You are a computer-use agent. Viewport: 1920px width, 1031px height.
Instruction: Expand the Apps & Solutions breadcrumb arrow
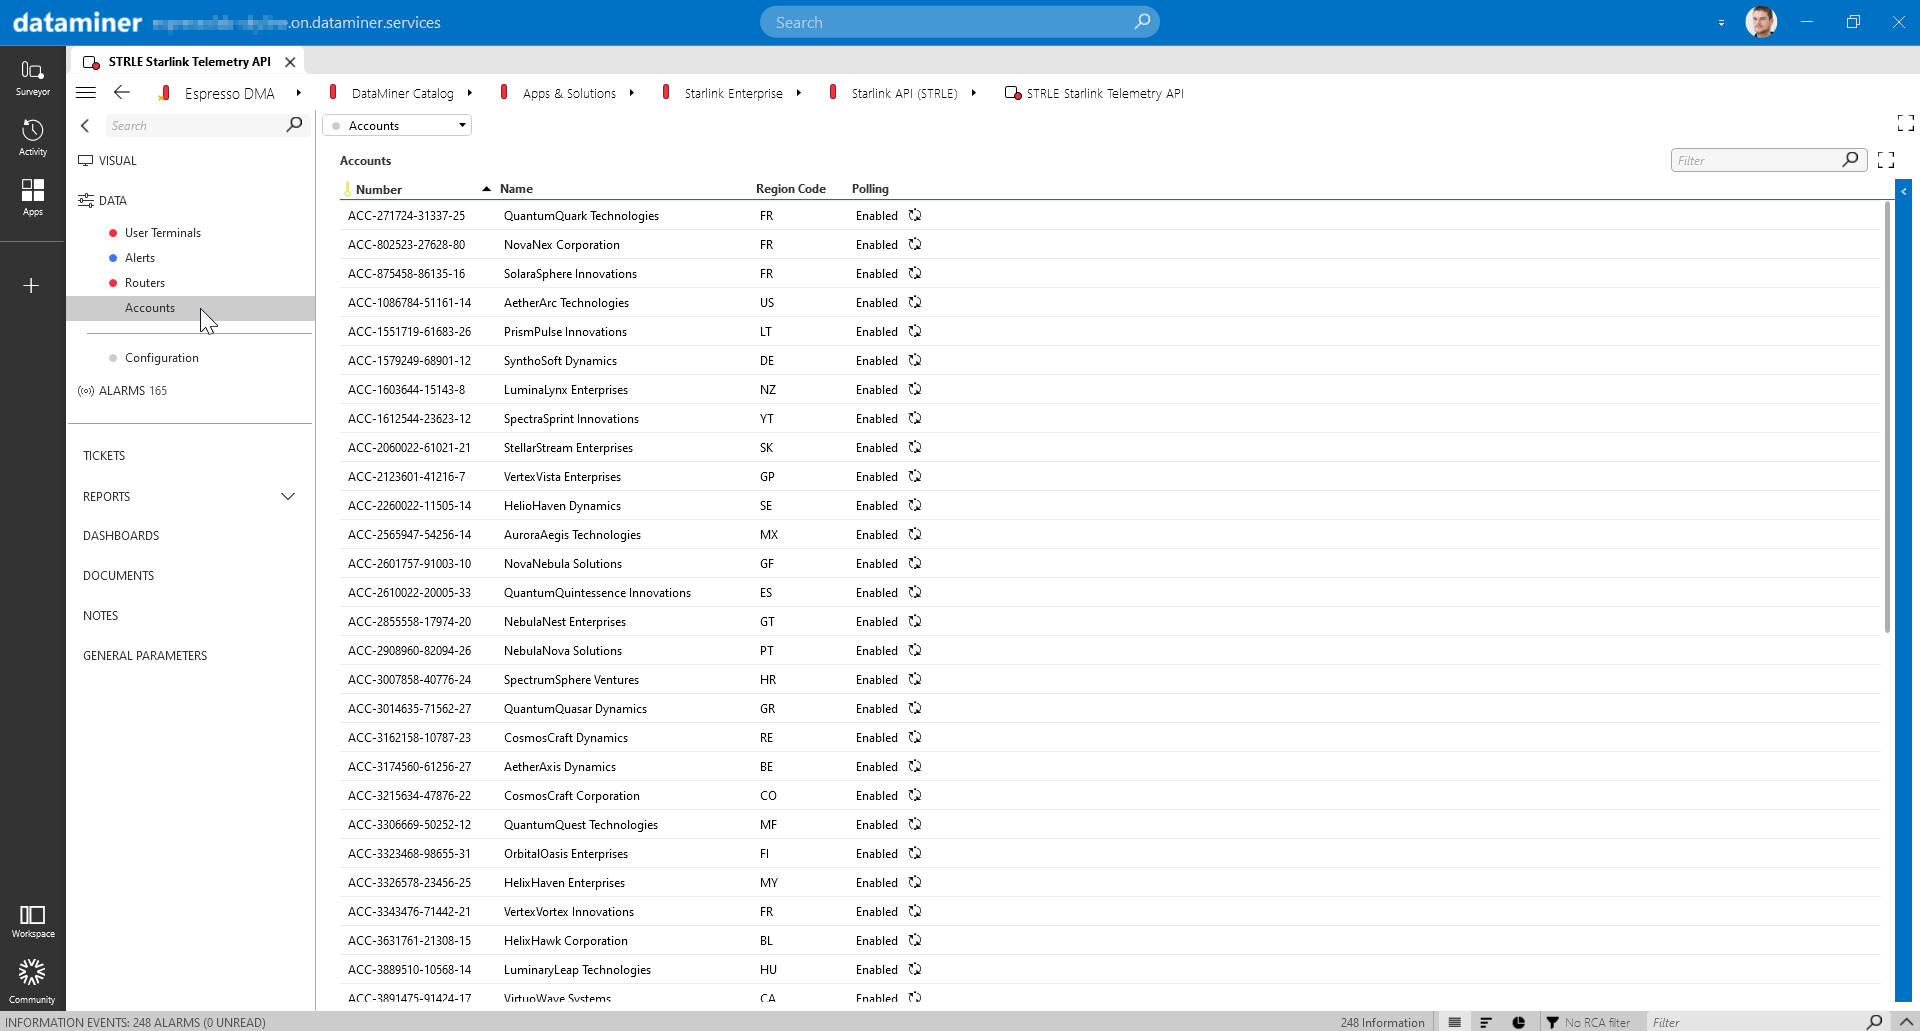(x=632, y=93)
